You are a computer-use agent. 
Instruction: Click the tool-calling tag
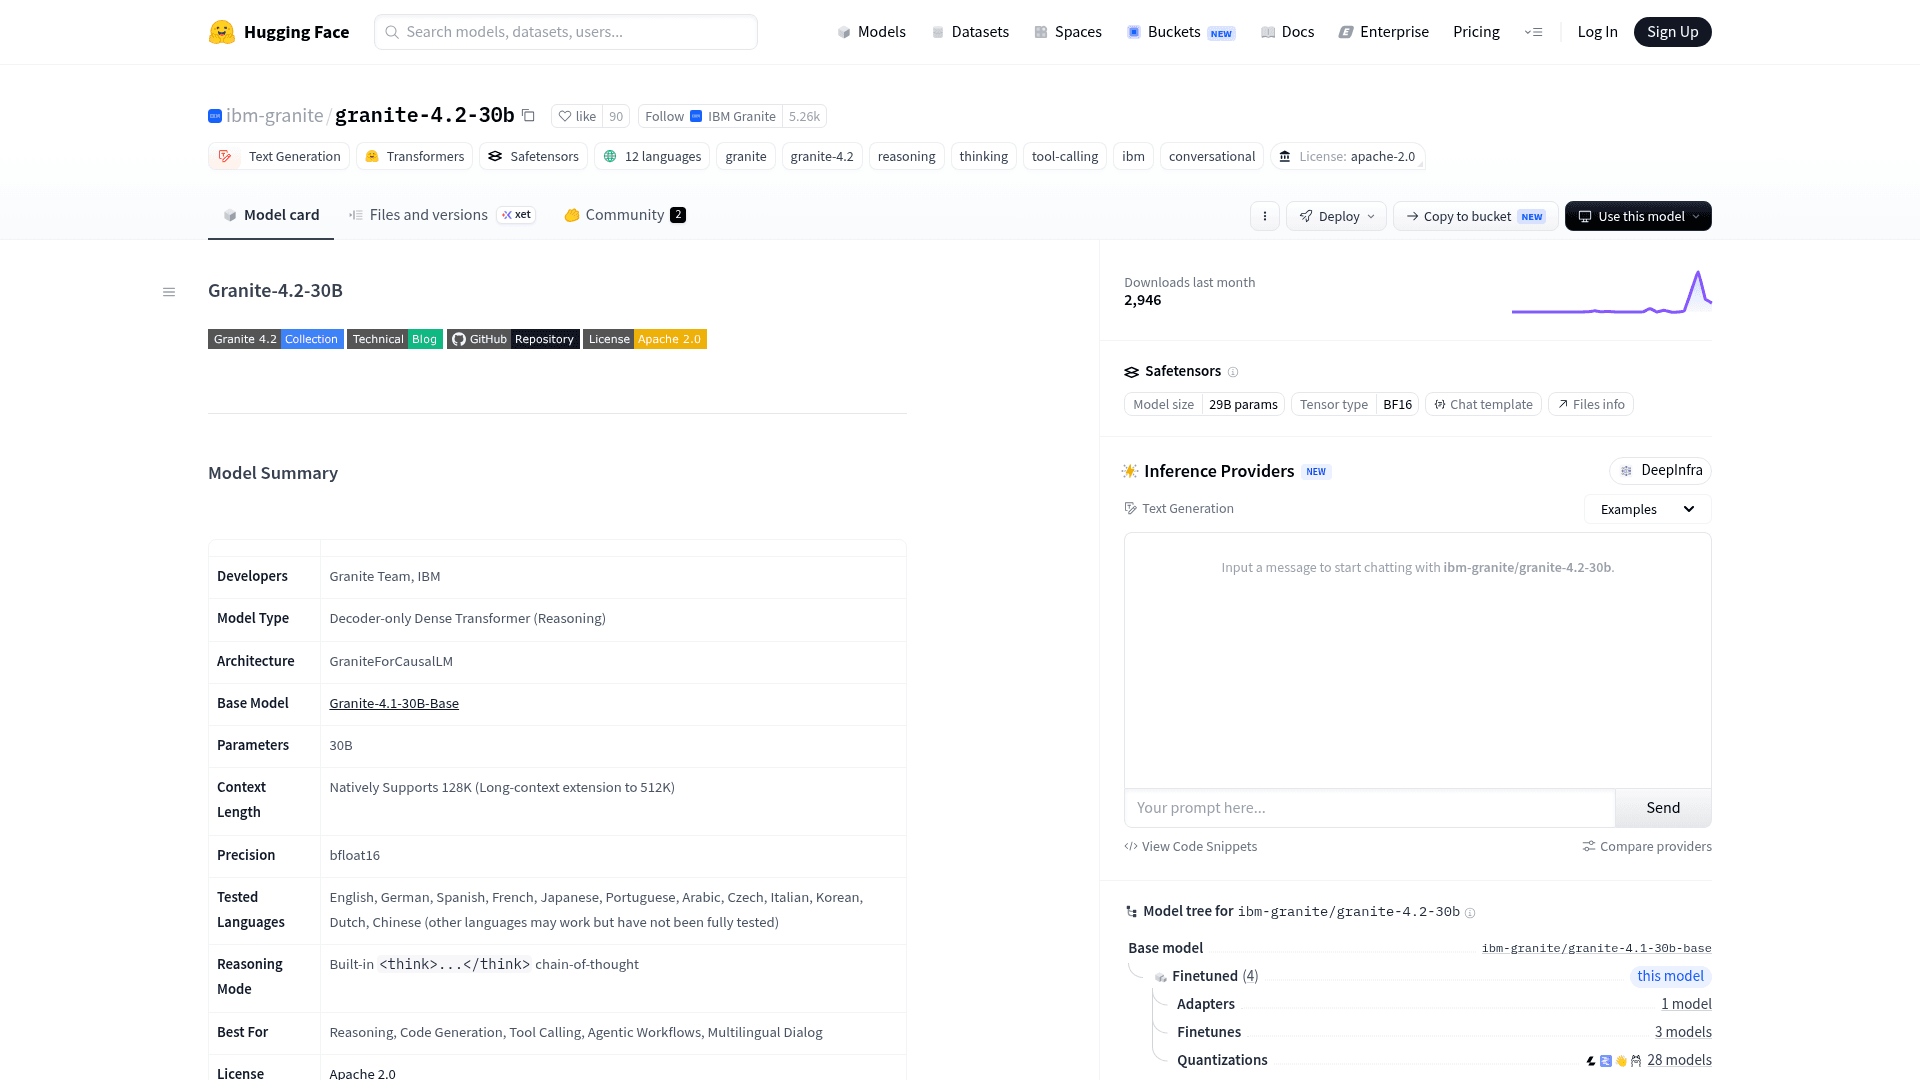coord(1065,156)
